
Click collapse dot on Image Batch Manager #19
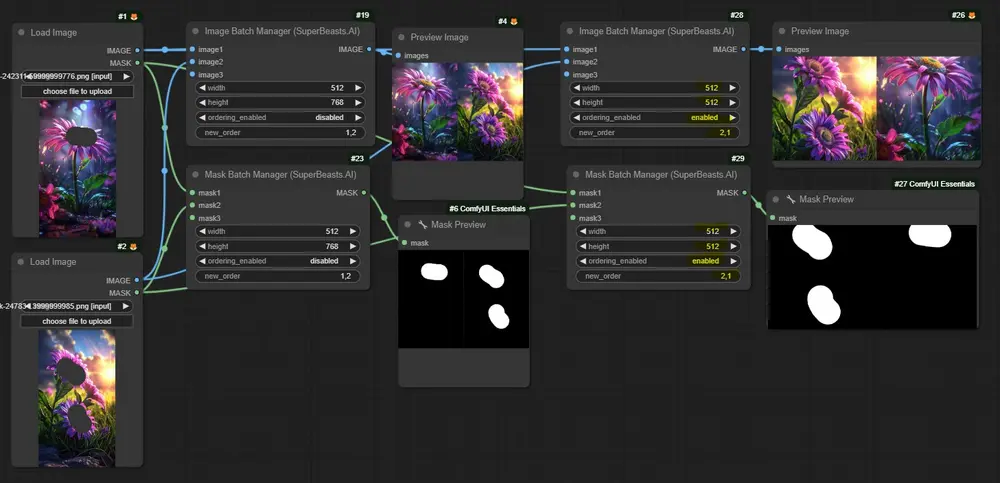(195, 31)
